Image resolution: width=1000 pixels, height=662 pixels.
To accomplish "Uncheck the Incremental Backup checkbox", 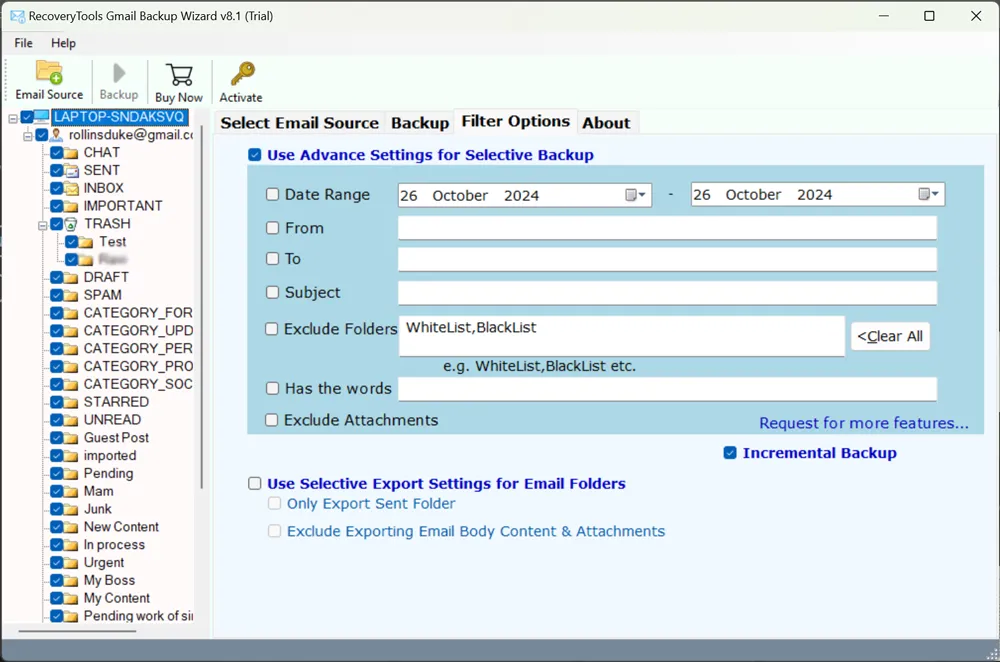I will (730, 453).
